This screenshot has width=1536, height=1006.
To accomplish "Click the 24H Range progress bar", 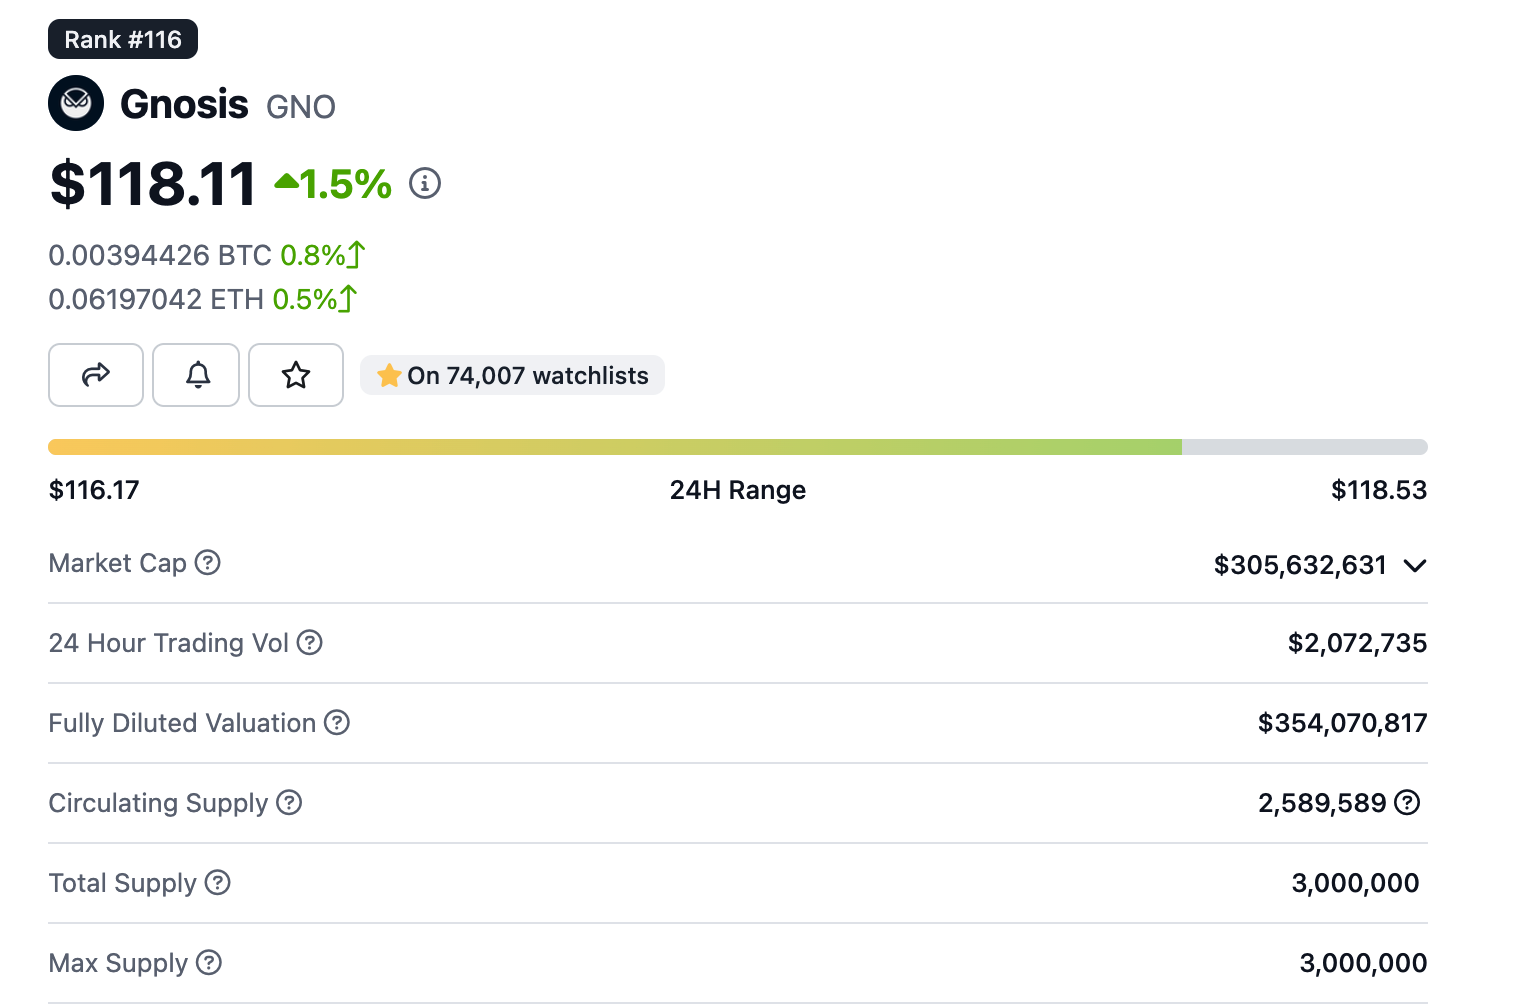I will click(x=737, y=447).
